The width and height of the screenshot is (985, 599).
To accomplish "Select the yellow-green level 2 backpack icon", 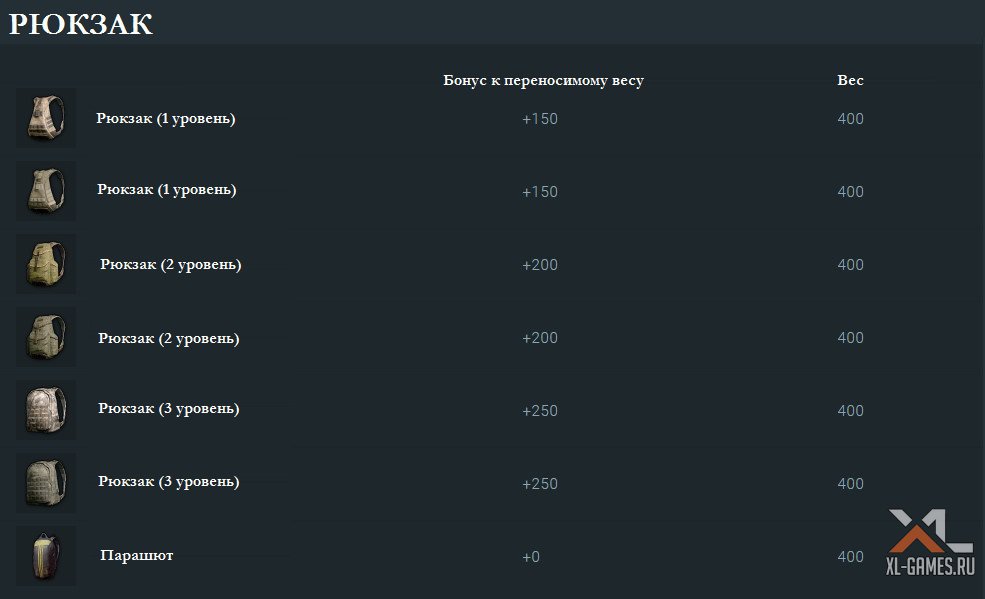I will pos(46,264).
